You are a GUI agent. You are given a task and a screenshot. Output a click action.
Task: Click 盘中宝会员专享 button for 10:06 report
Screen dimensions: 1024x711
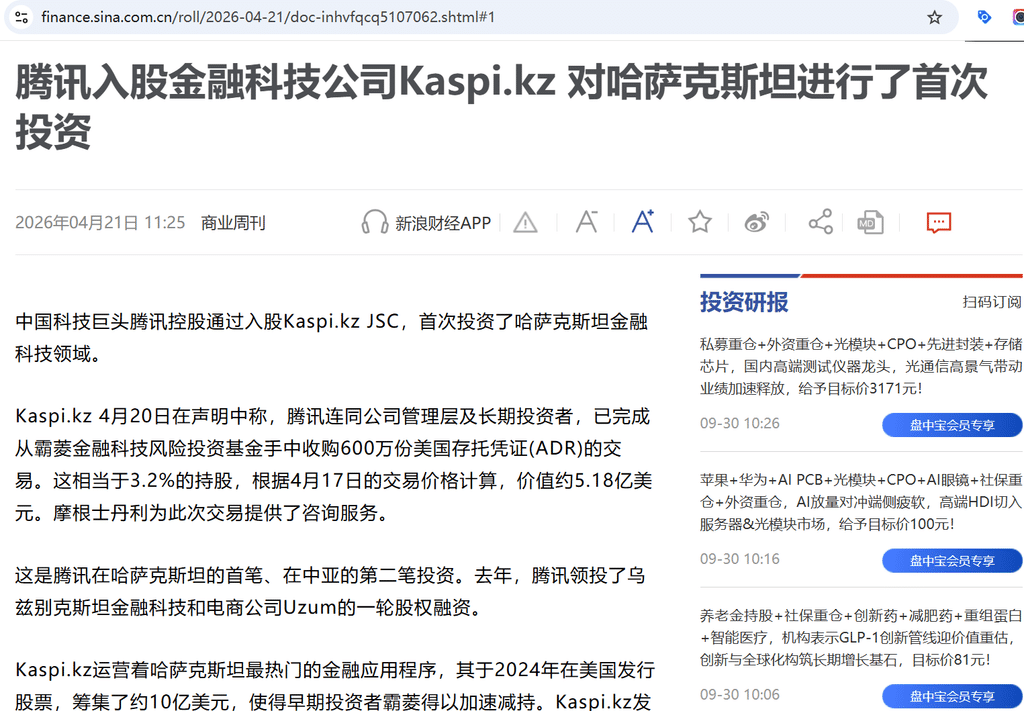click(x=952, y=696)
